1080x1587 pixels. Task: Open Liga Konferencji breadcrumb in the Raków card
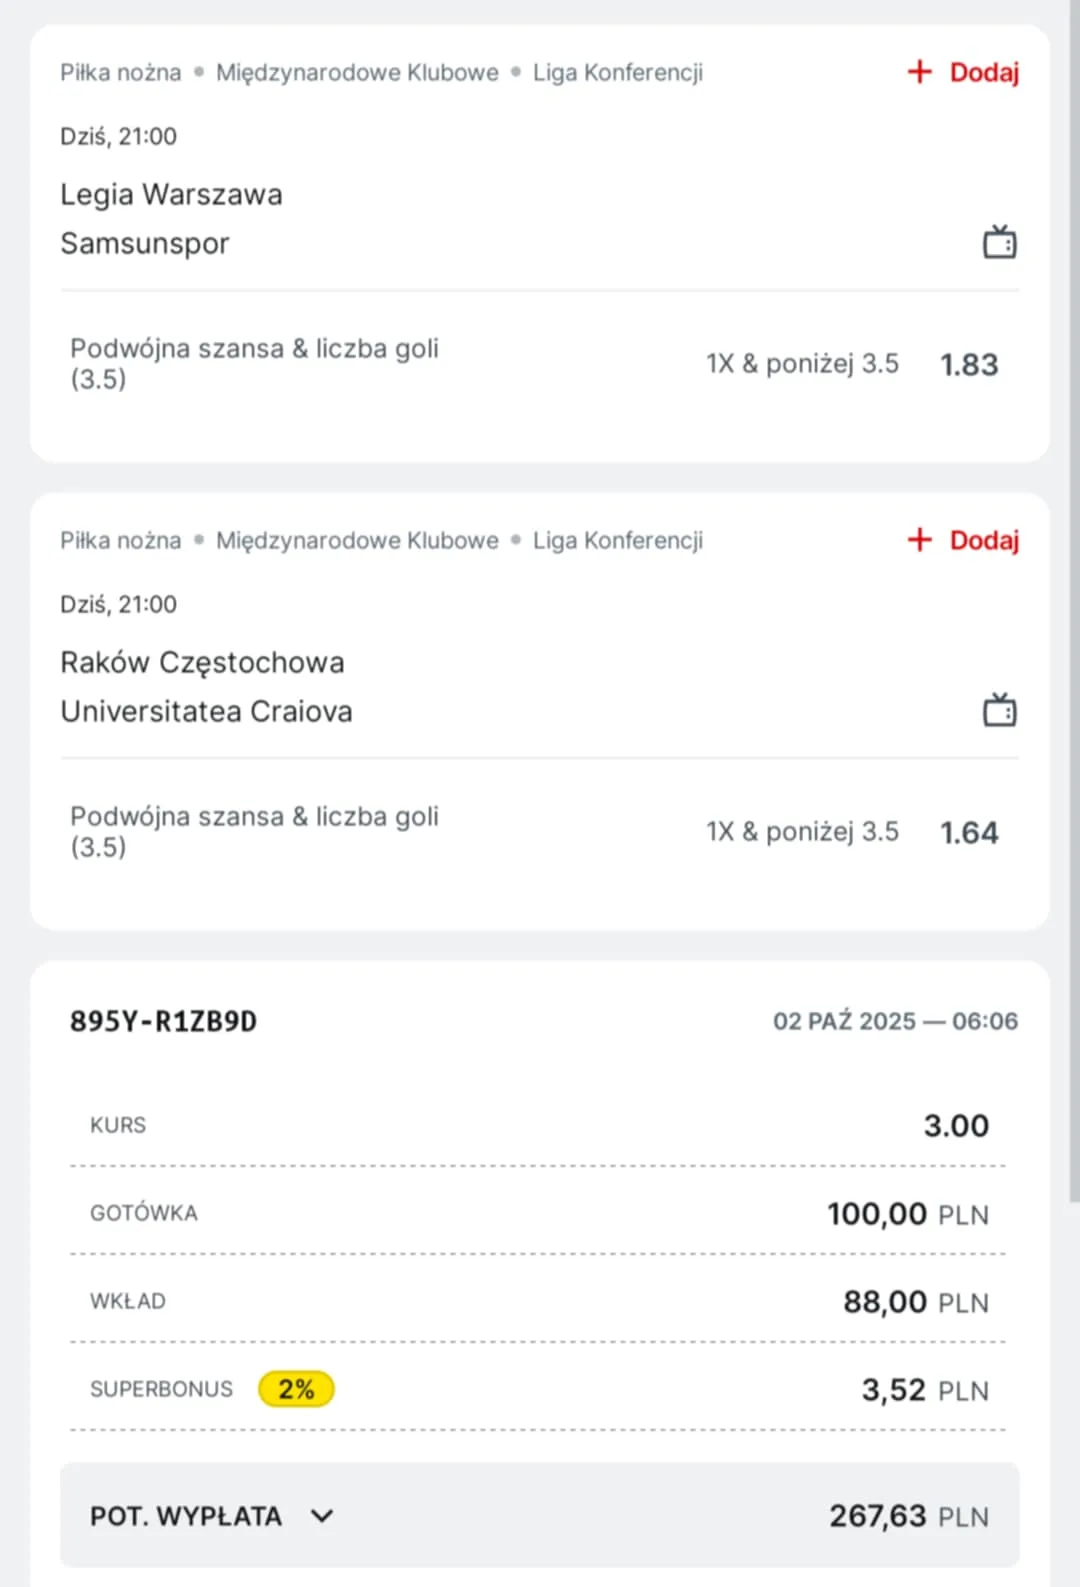pos(617,541)
